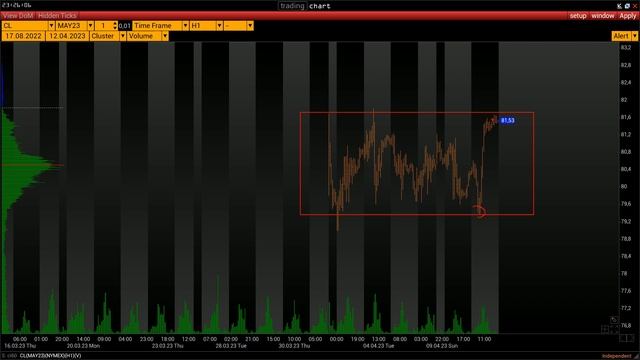Open the Volume data dropdown

[165, 36]
